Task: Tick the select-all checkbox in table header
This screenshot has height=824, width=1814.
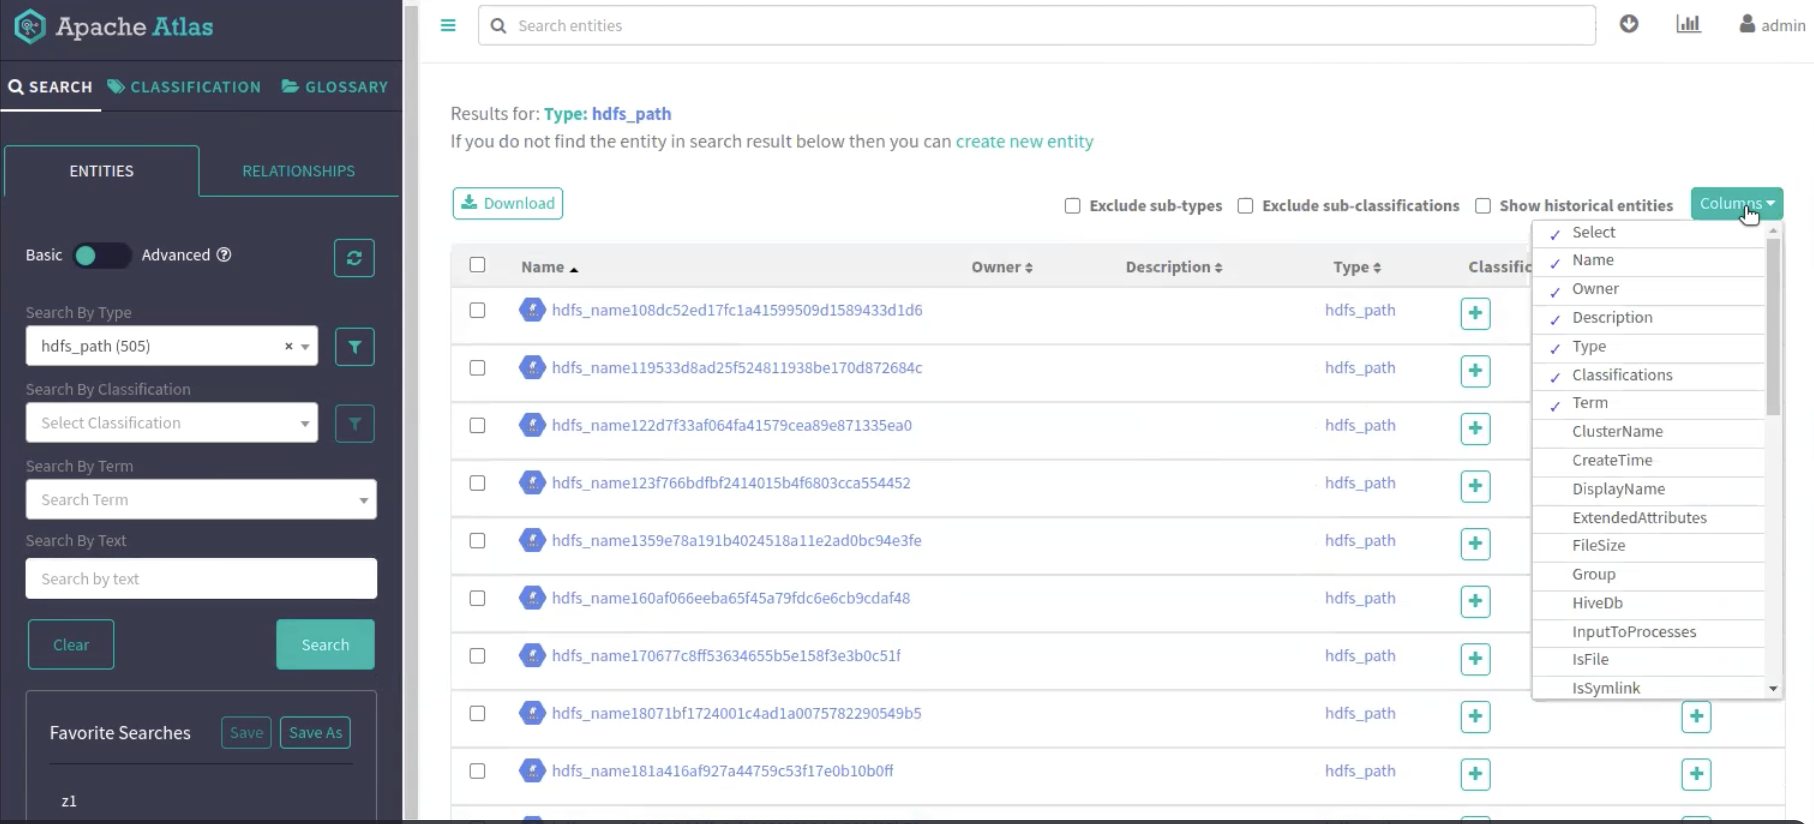Action: tap(477, 265)
